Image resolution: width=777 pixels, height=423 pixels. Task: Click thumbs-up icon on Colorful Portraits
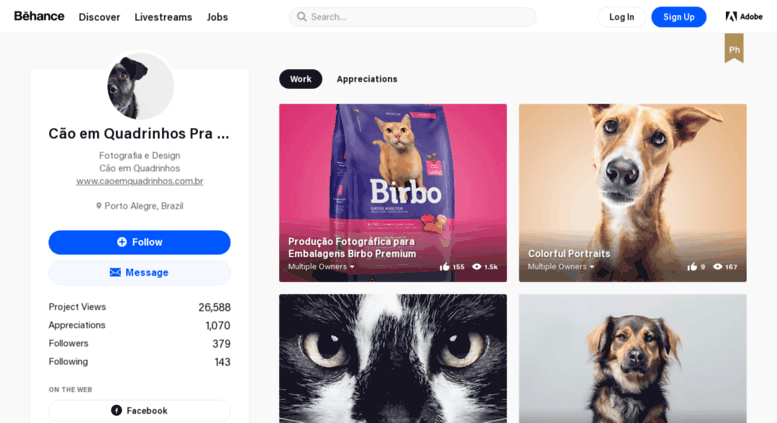click(692, 266)
